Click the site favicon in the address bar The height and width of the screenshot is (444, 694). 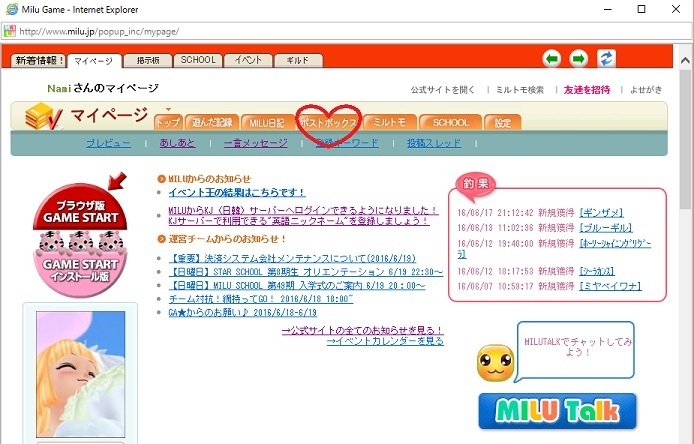9,31
